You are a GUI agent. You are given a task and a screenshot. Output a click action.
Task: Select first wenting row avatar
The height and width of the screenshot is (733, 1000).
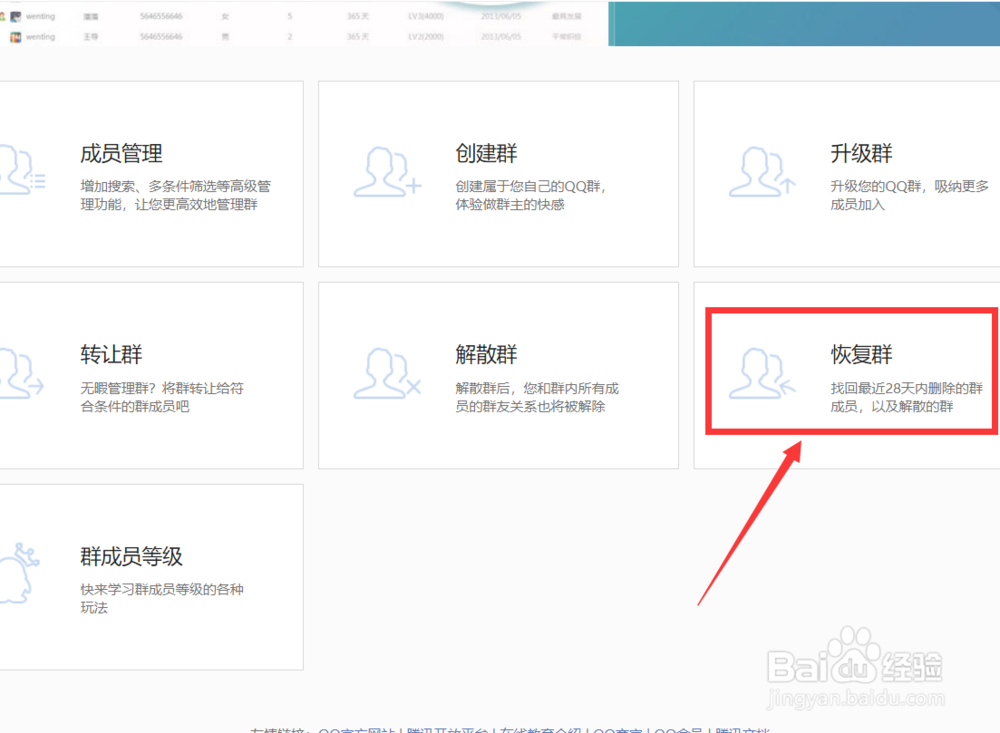pos(15,17)
